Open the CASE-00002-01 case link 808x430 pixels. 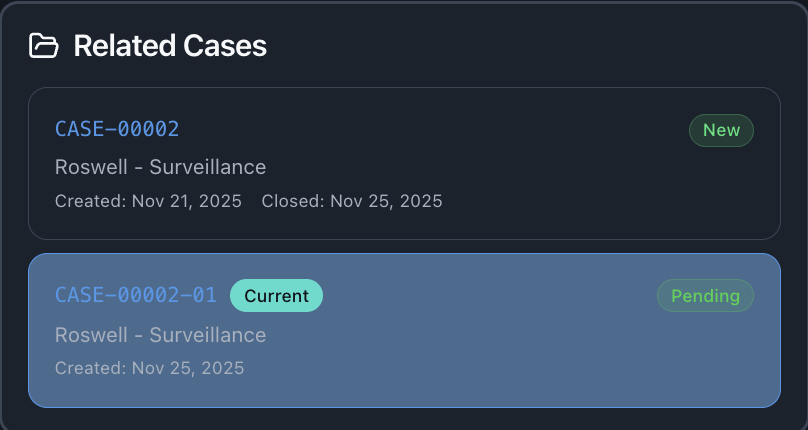(x=136, y=295)
